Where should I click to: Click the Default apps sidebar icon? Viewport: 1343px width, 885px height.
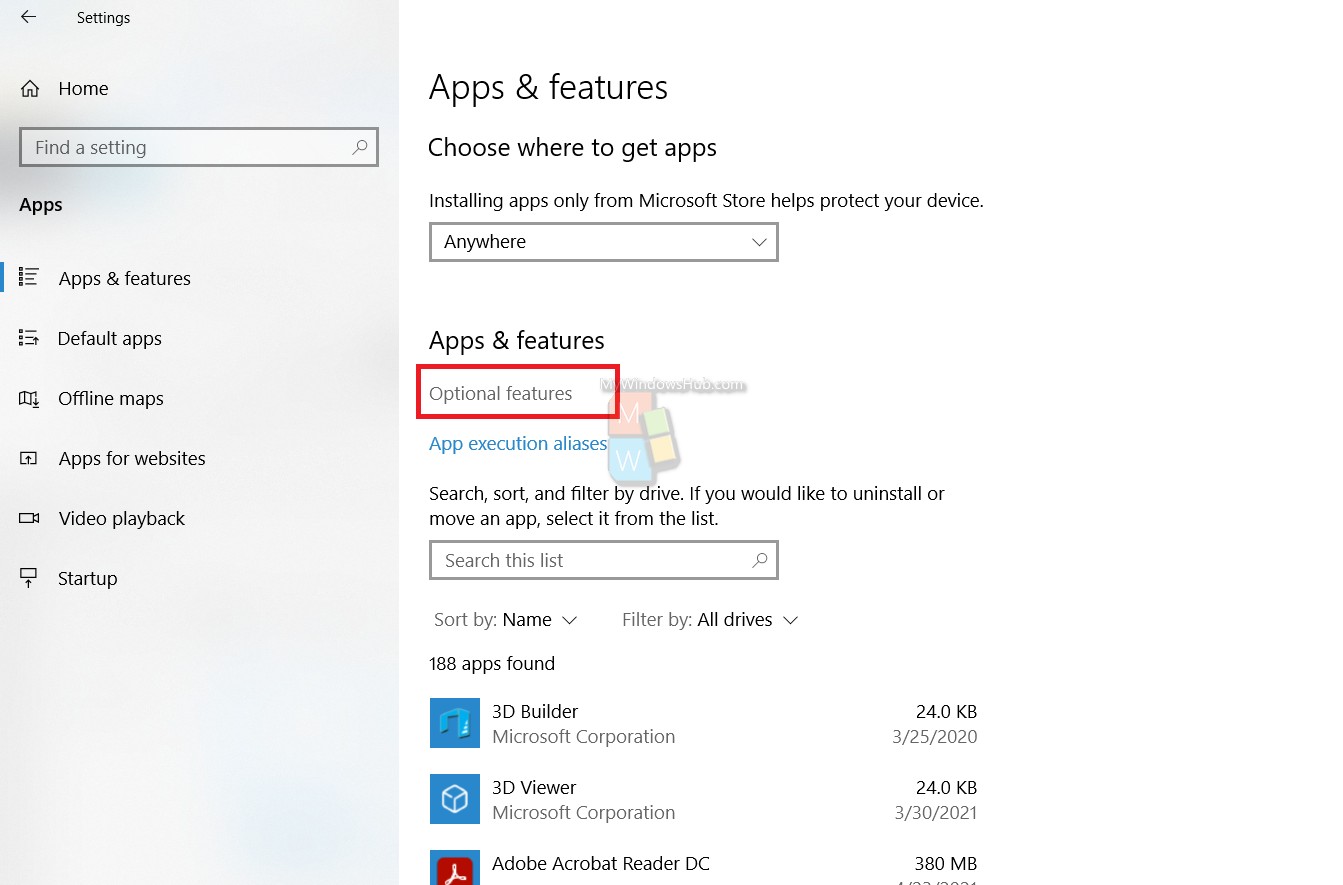click(29, 338)
